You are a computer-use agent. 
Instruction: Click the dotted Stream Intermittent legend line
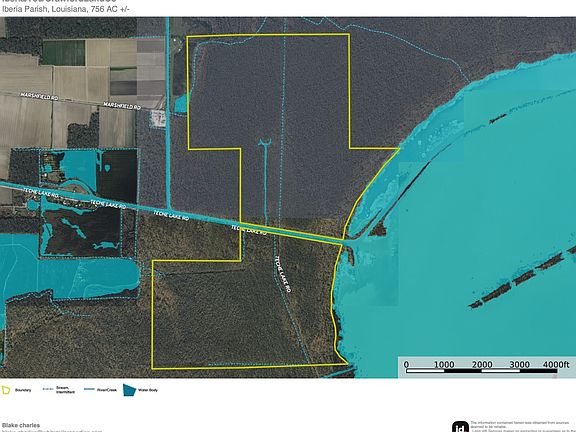tap(48, 389)
